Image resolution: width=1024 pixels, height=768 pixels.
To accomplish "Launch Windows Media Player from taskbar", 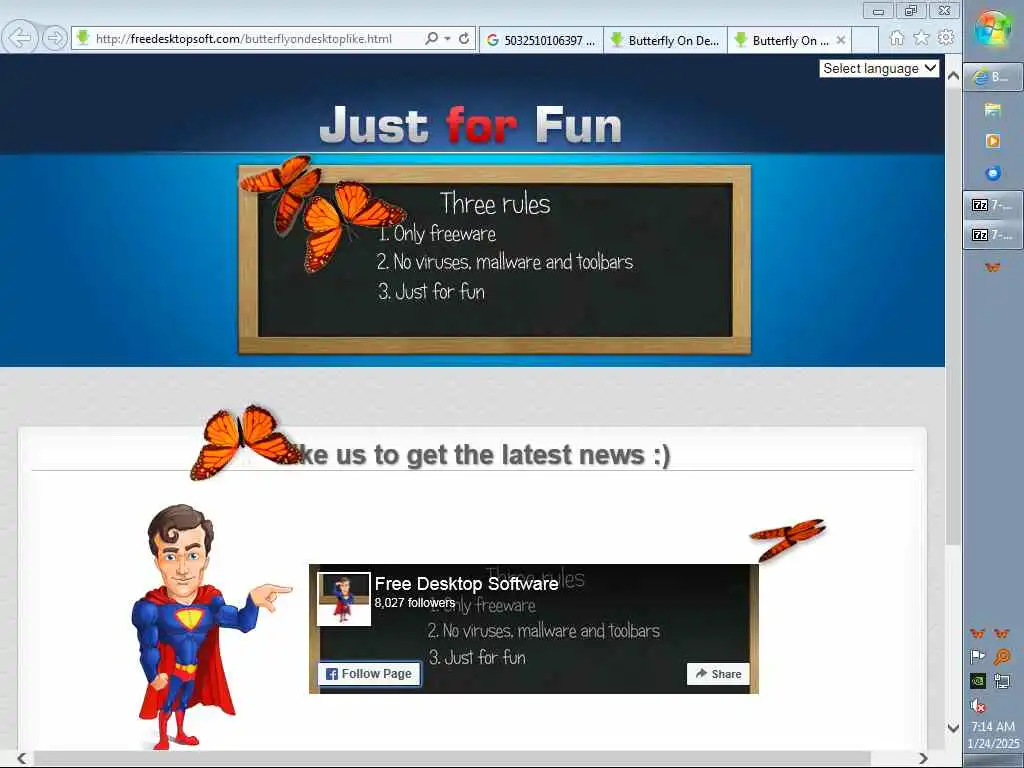I will pos(993,140).
